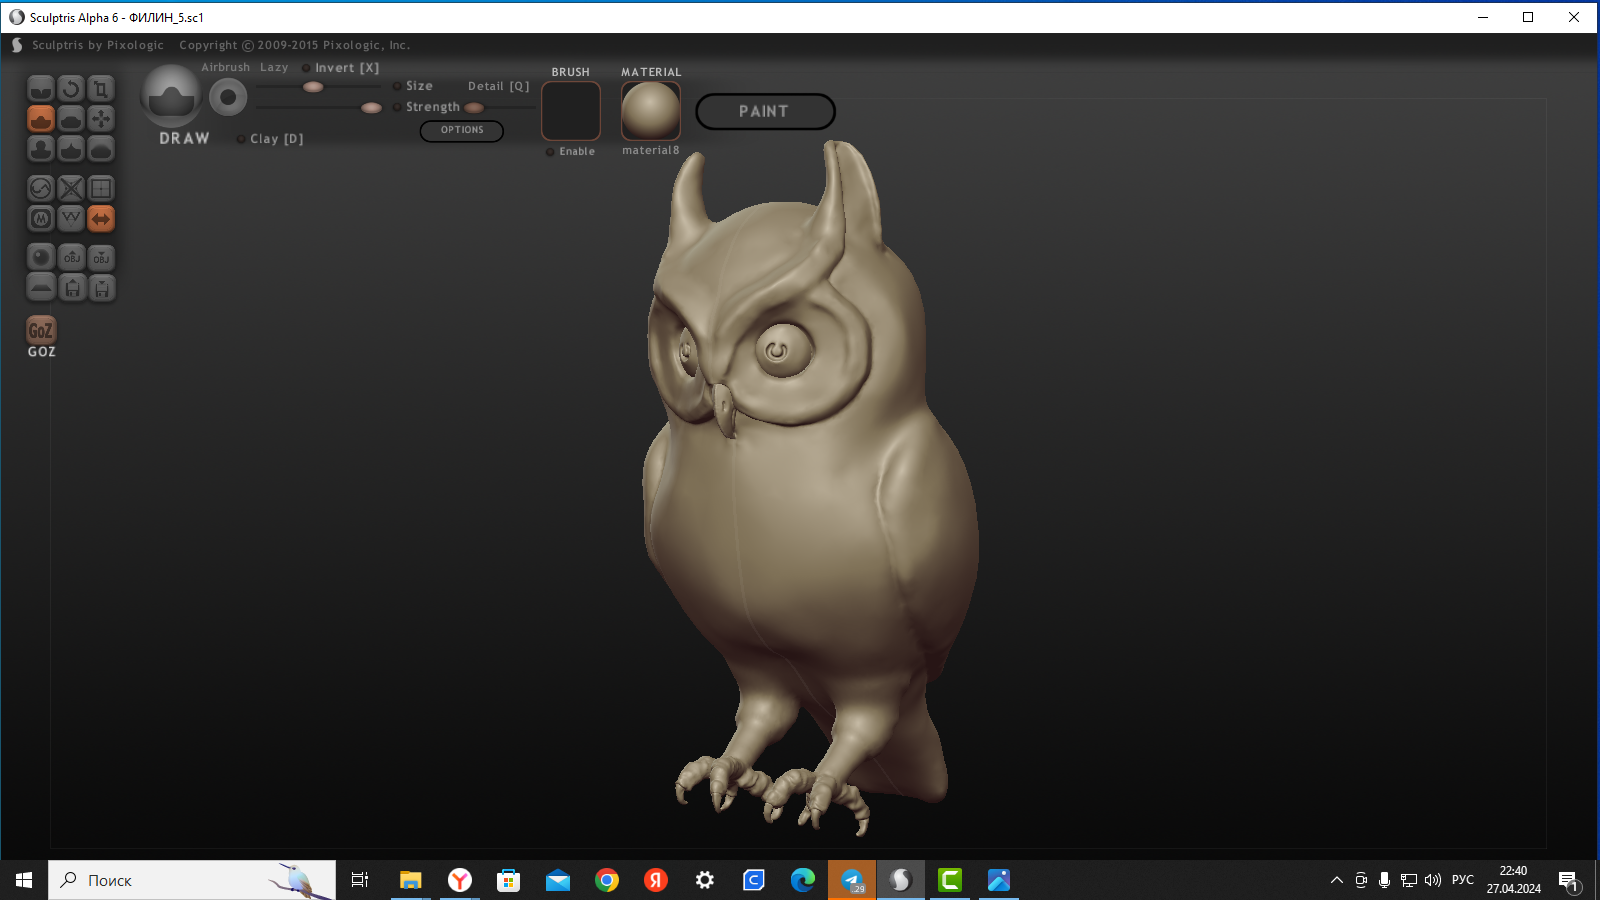This screenshot has height=900, width=1600.
Task: Open the Sculptris app in the taskbar
Action: click(901, 880)
